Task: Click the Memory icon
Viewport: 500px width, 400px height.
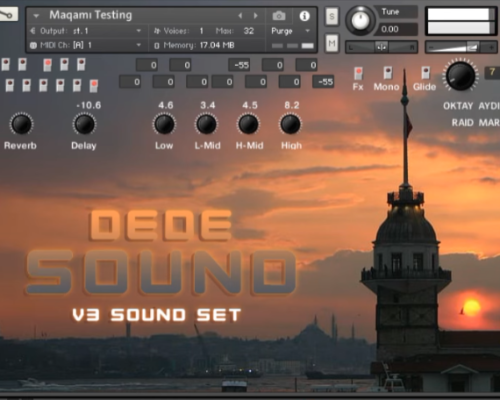Action: [x=157, y=46]
